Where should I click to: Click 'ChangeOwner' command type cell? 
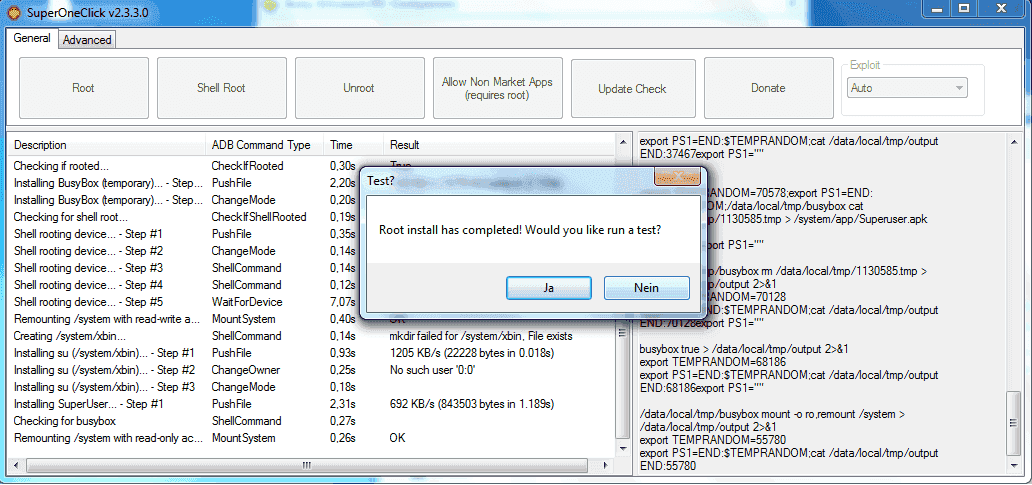[x=245, y=370]
